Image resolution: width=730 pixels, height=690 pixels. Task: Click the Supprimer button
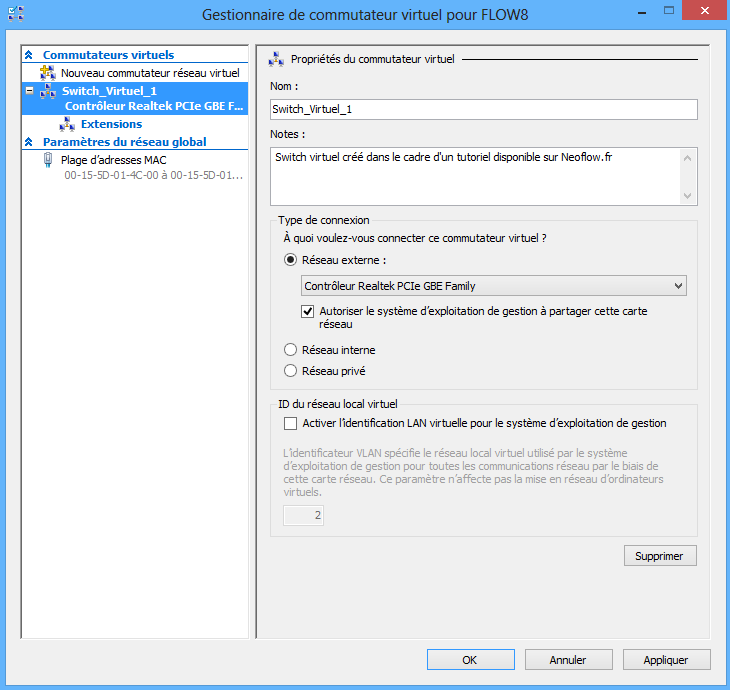pyautogui.click(x=659, y=556)
